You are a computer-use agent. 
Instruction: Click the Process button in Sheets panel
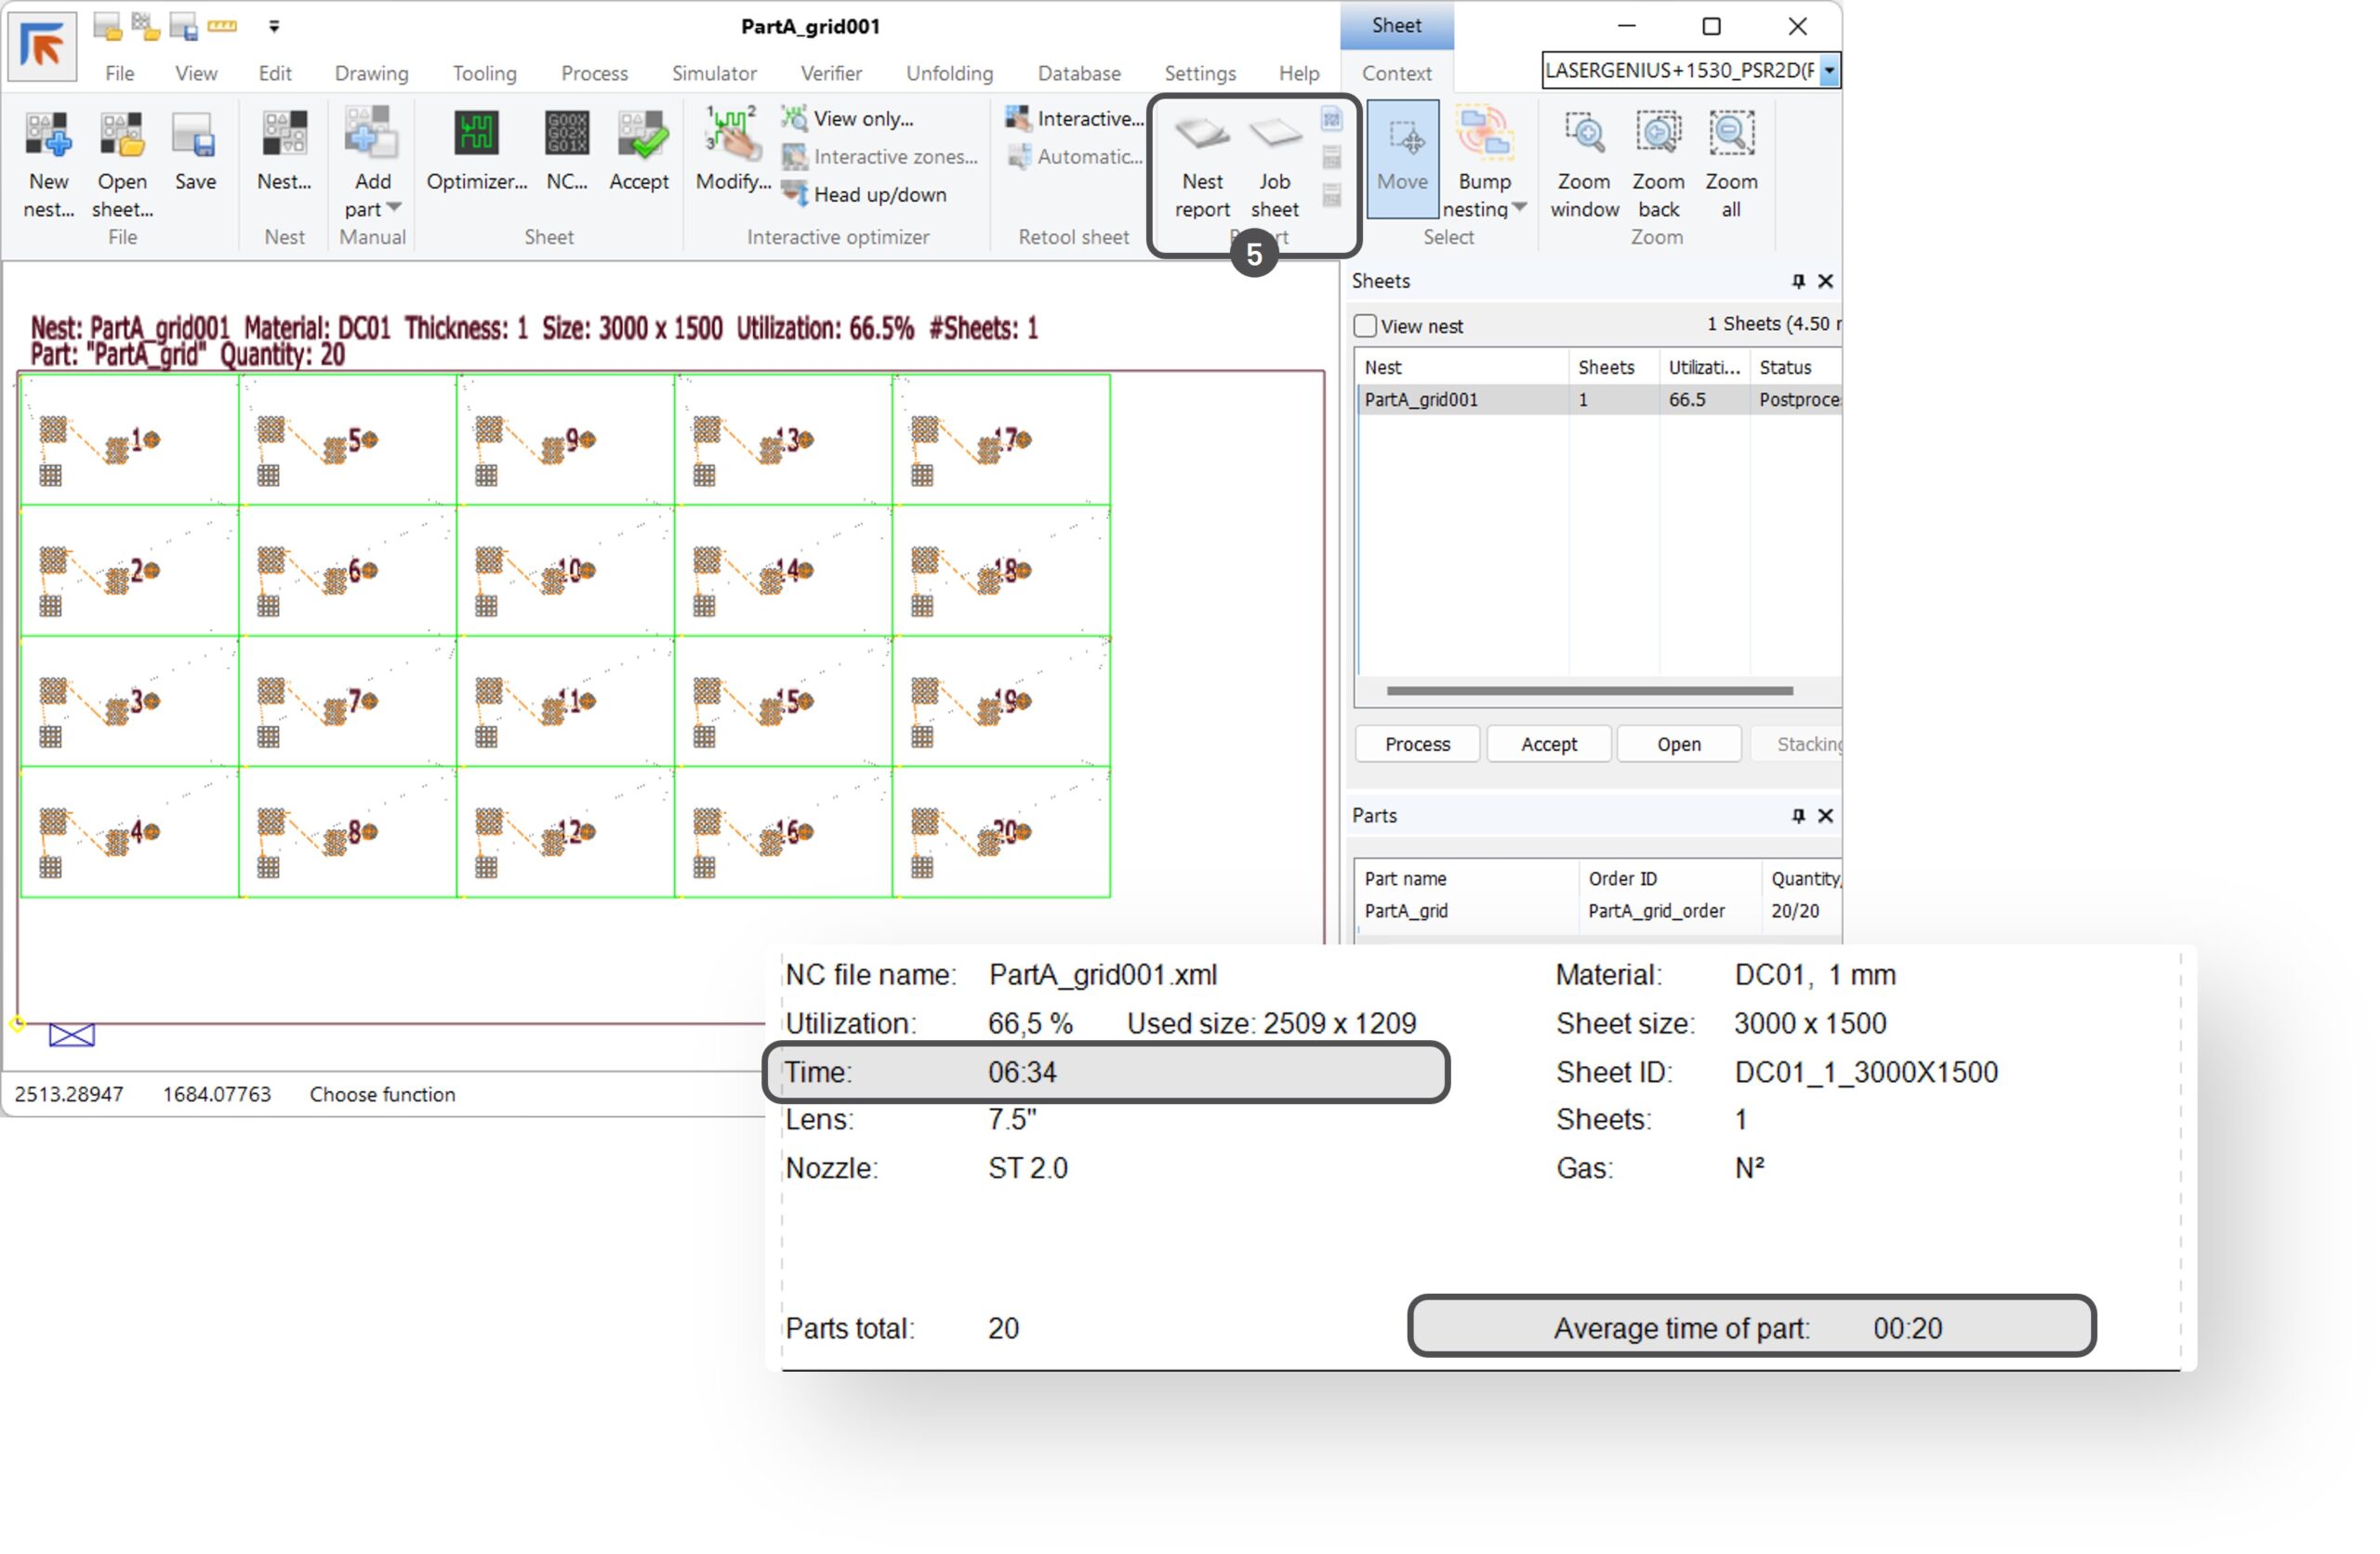[x=1417, y=744]
